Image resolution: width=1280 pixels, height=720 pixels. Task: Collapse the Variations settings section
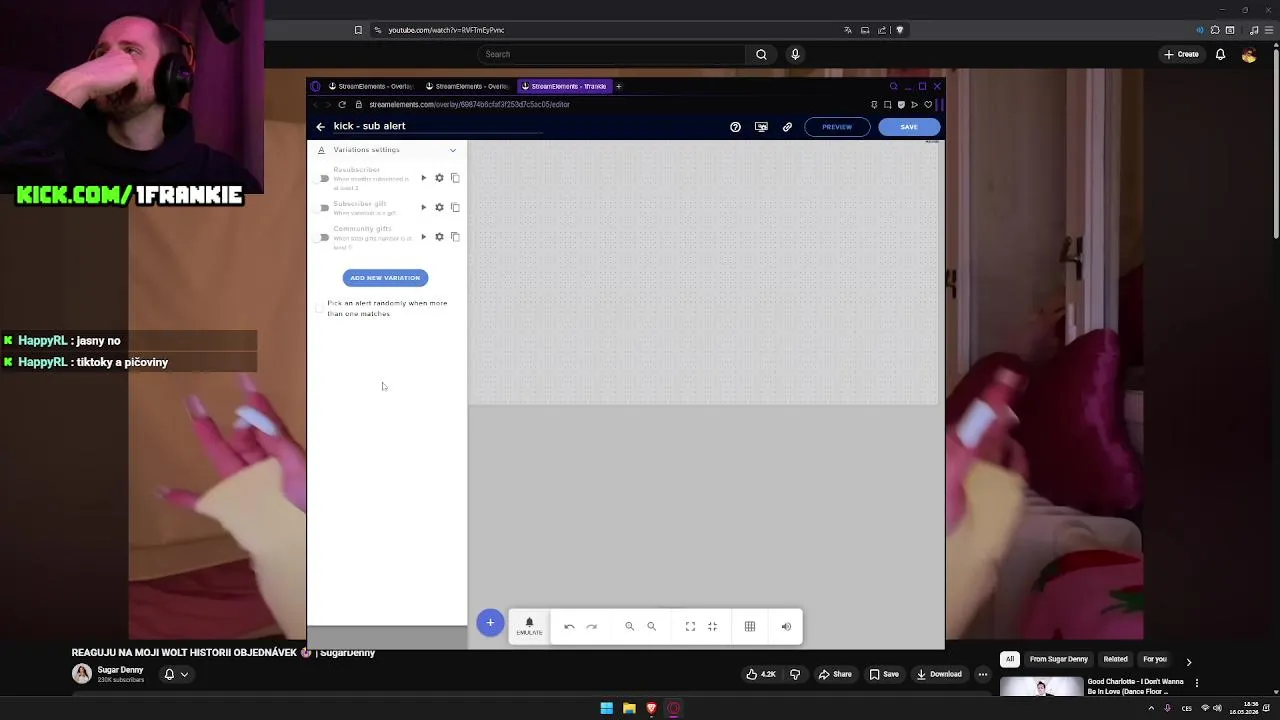(452, 150)
